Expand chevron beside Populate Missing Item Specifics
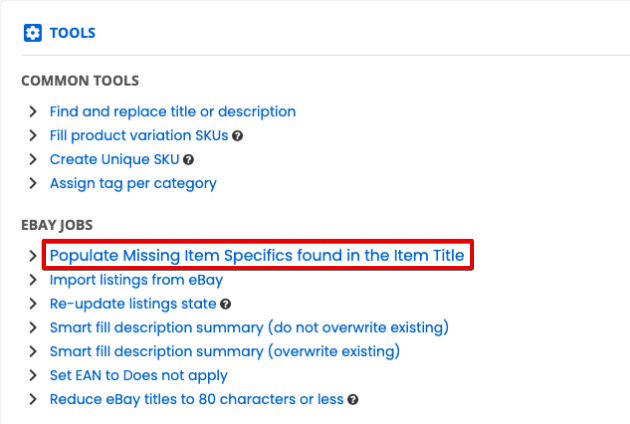The width and height of the screenshot is (630, 424). tap(33, 256)
